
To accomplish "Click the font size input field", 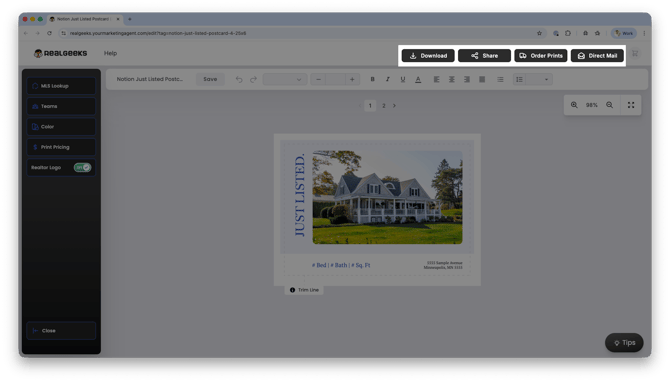I will tap(335, 79).
